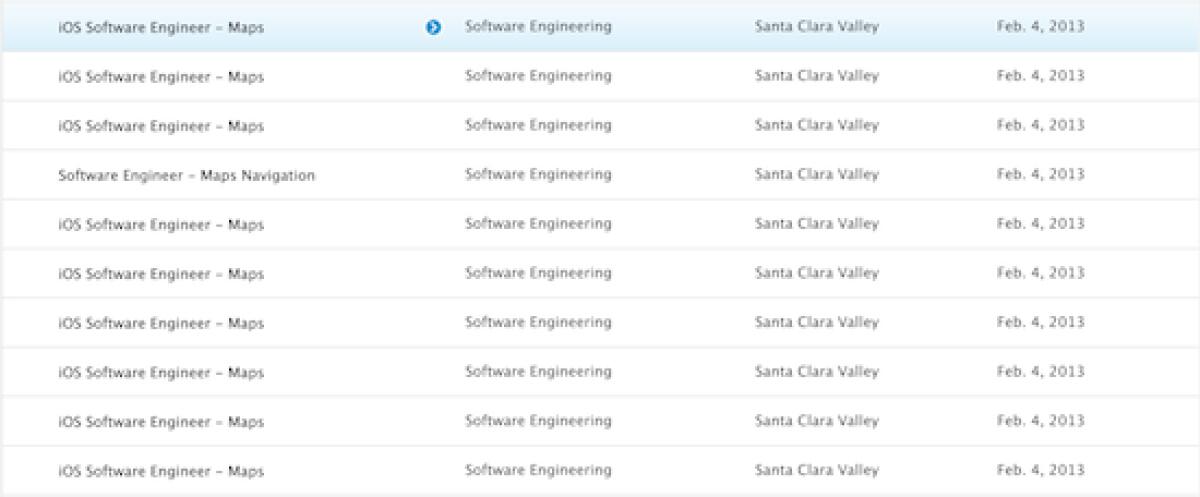Image resolution: width=1200 pixels, height=497 pixels.
Task: Click Santa Clara Valley directly above Maps Navigation row
Action: coord(817,126)
